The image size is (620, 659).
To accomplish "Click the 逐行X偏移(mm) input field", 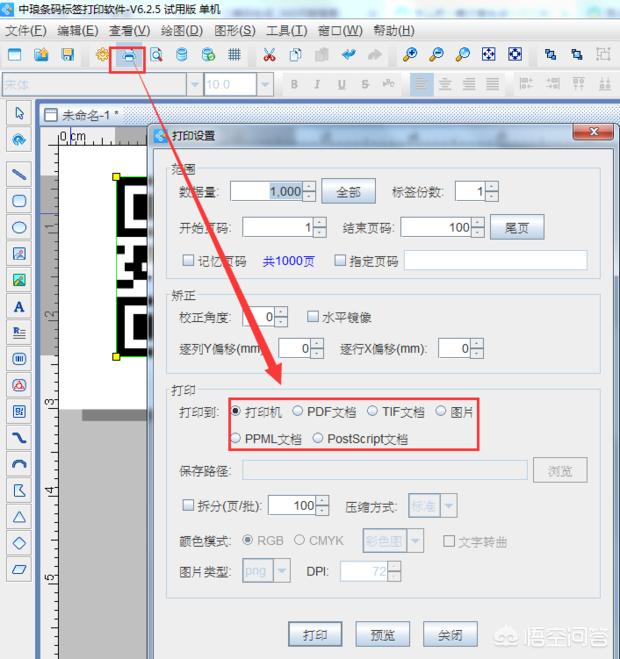I will (455, 348).
